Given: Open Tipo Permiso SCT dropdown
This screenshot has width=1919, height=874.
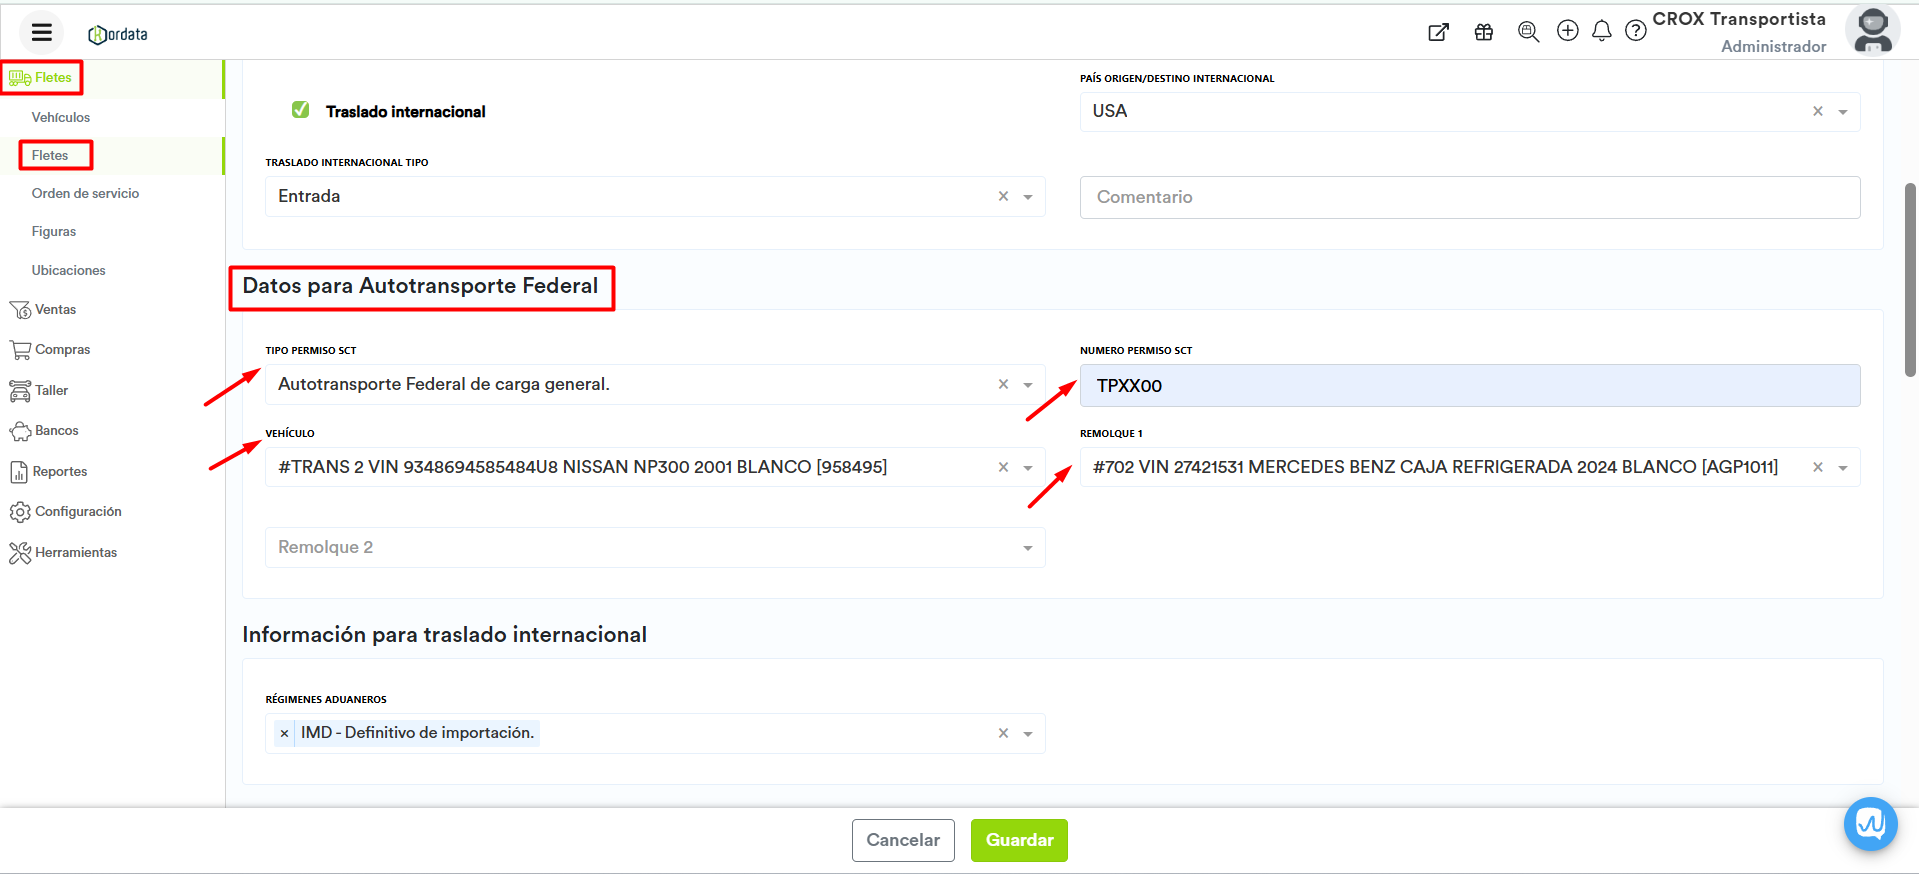Looking at the screenshot, I should pyautogui.click(x=1027, y=385).
